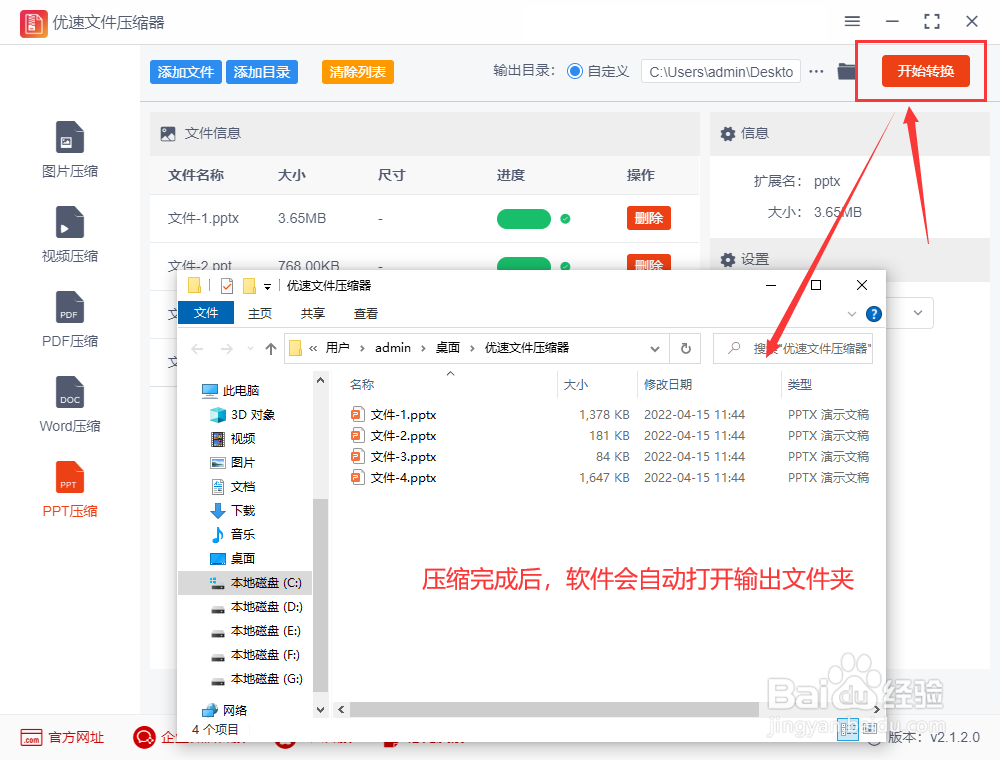The image size is (1000, 760).
Task: Select the 自定义 output radio button
Action: (575, 71)
